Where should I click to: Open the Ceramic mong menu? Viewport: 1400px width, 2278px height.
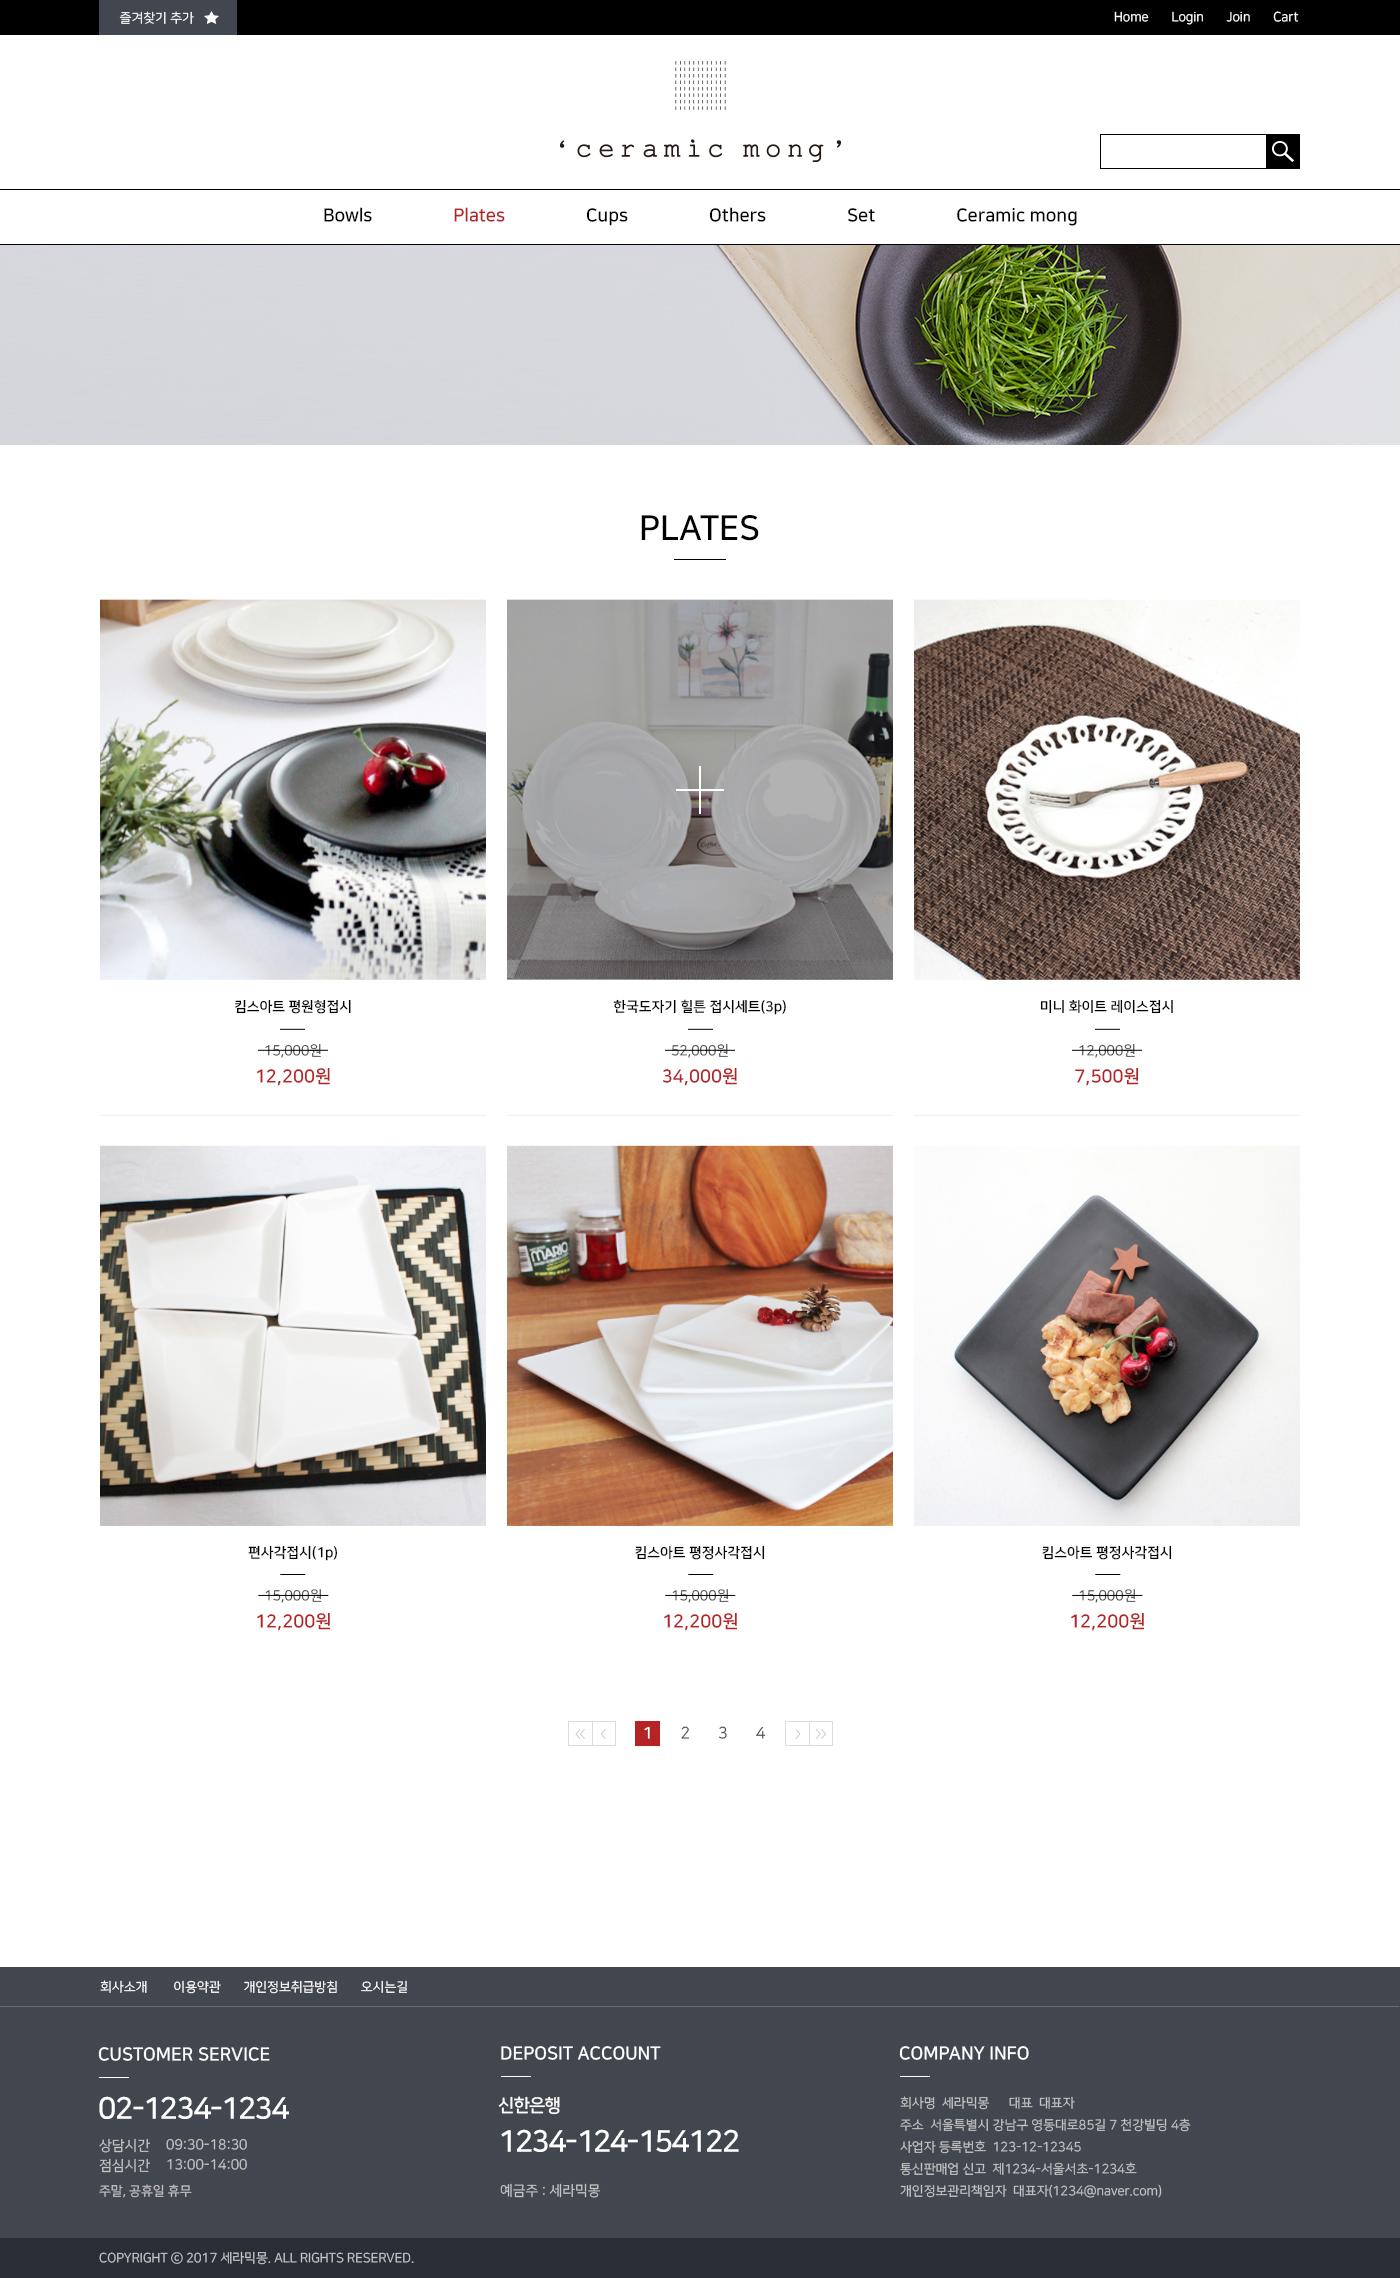point(1016,216)
